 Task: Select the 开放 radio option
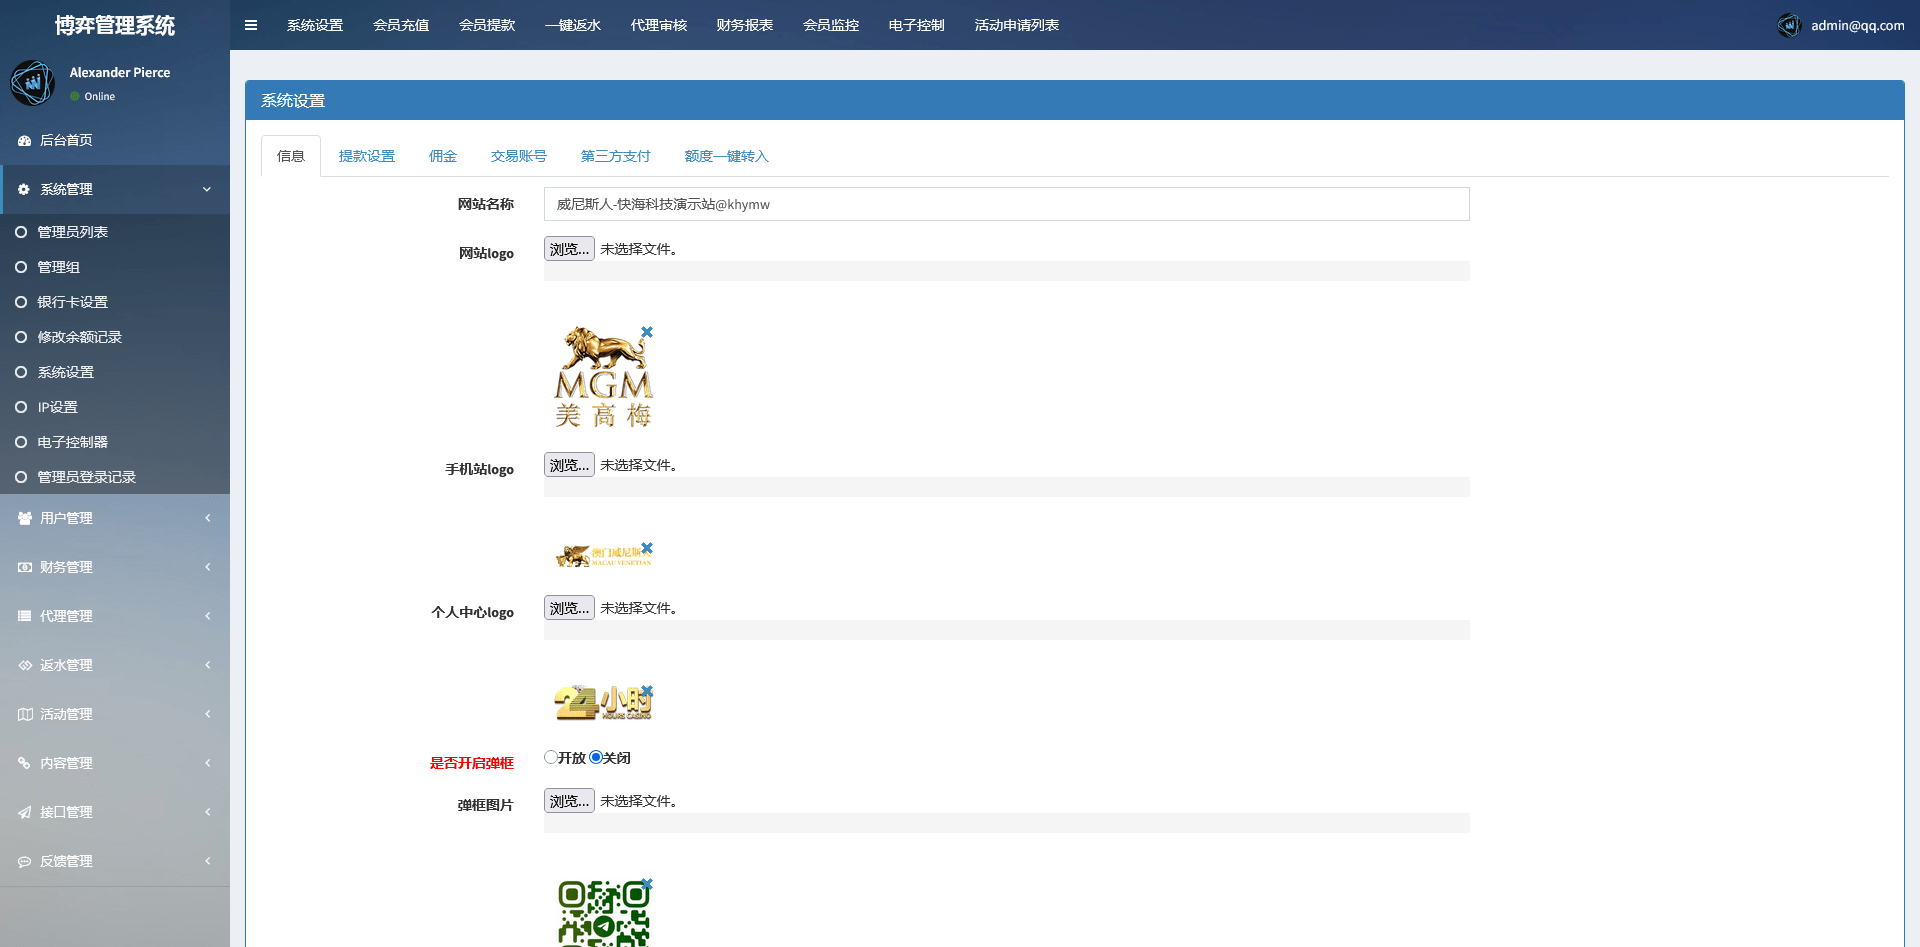[x=551, y=757]
